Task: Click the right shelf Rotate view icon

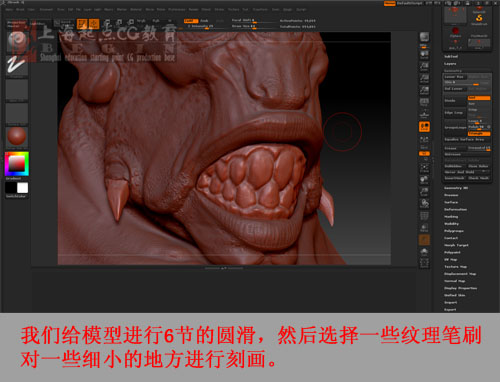Action: point(424,204)
